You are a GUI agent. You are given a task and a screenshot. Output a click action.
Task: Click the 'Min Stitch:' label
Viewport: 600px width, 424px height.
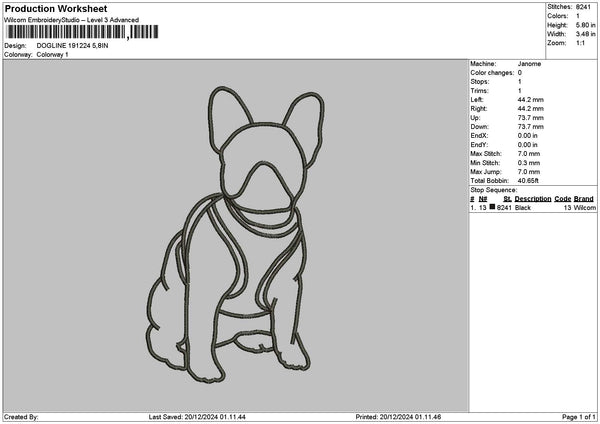click(485, 163)
